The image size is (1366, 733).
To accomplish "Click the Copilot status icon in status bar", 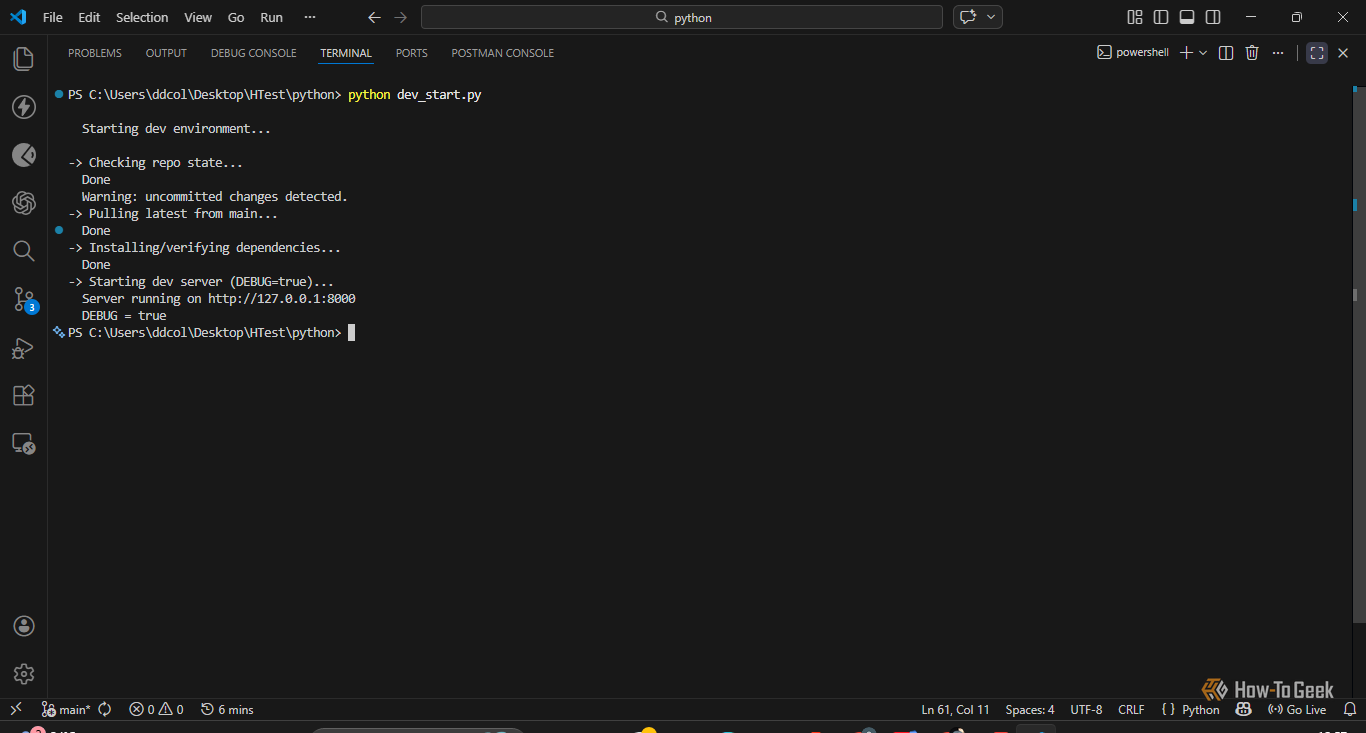I will coord(1243,709).
